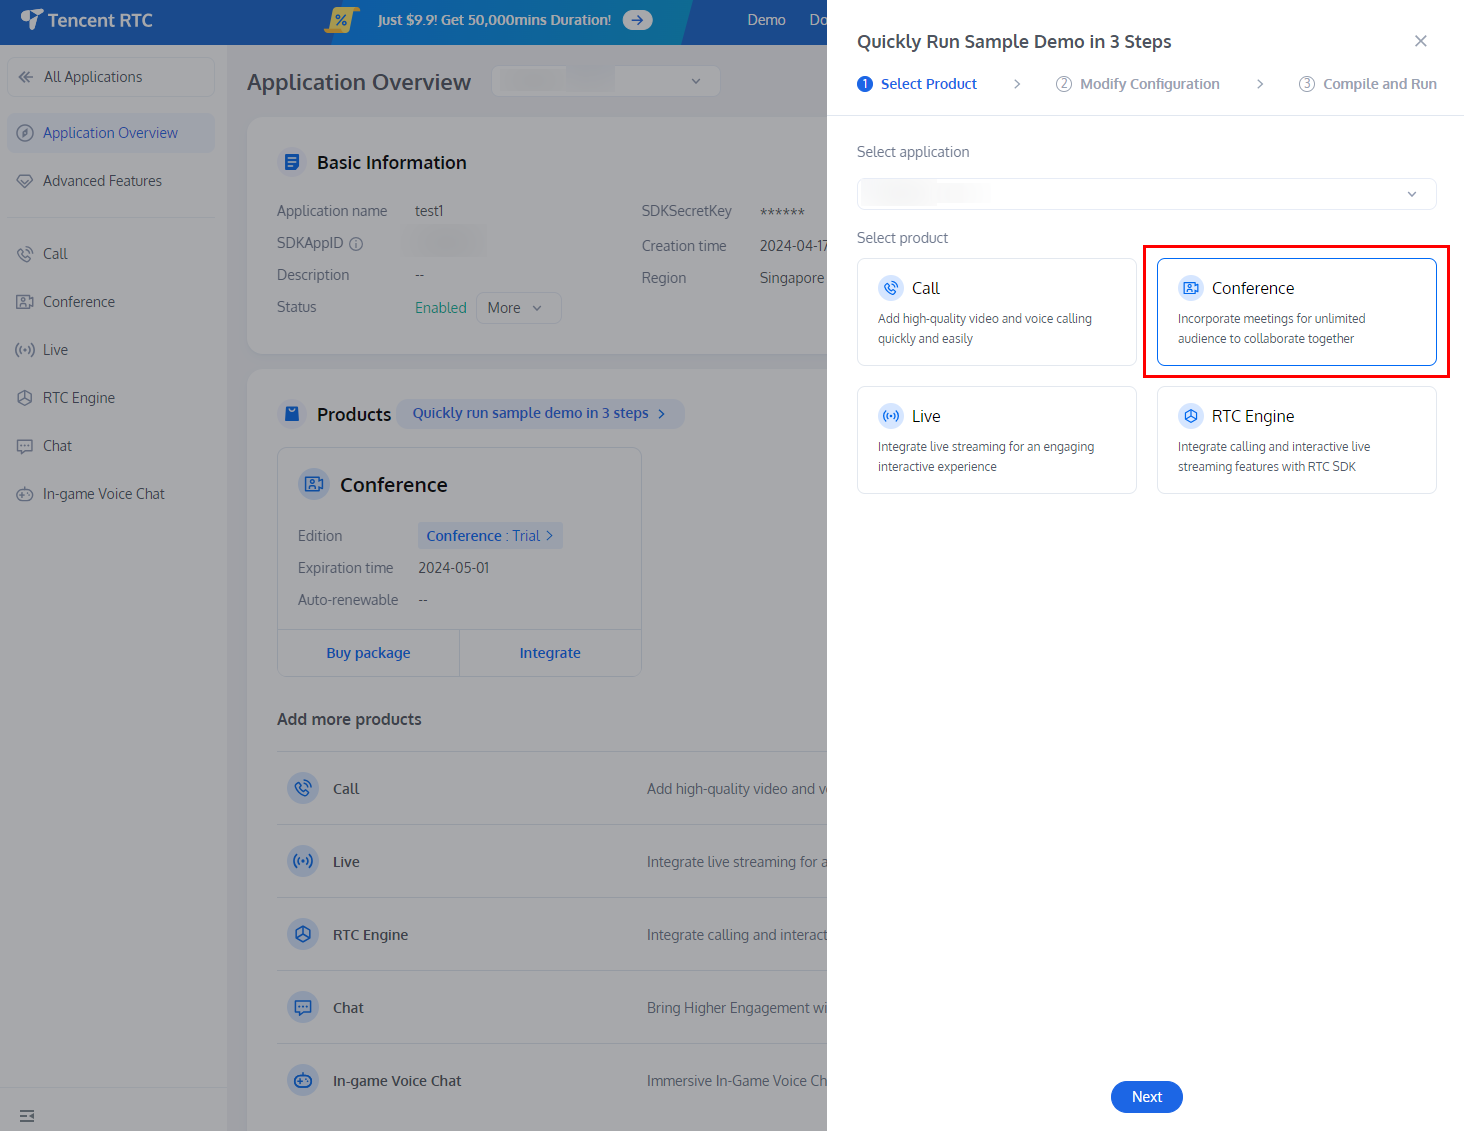Click the In-game Voice Chat gamepad icon
1464x1131 pixels.
[25, 494]
